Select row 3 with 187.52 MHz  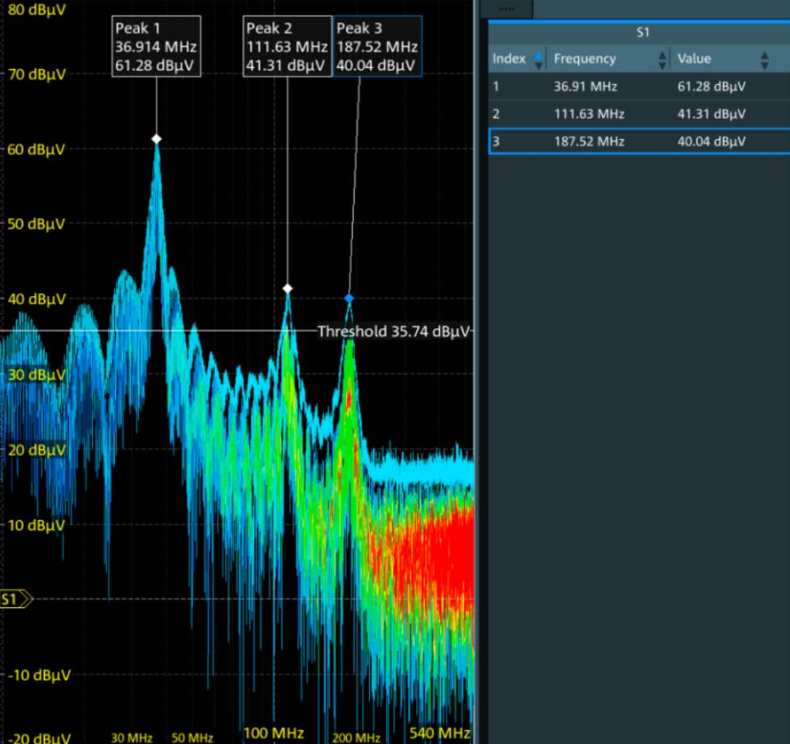[x=639, y=141]
